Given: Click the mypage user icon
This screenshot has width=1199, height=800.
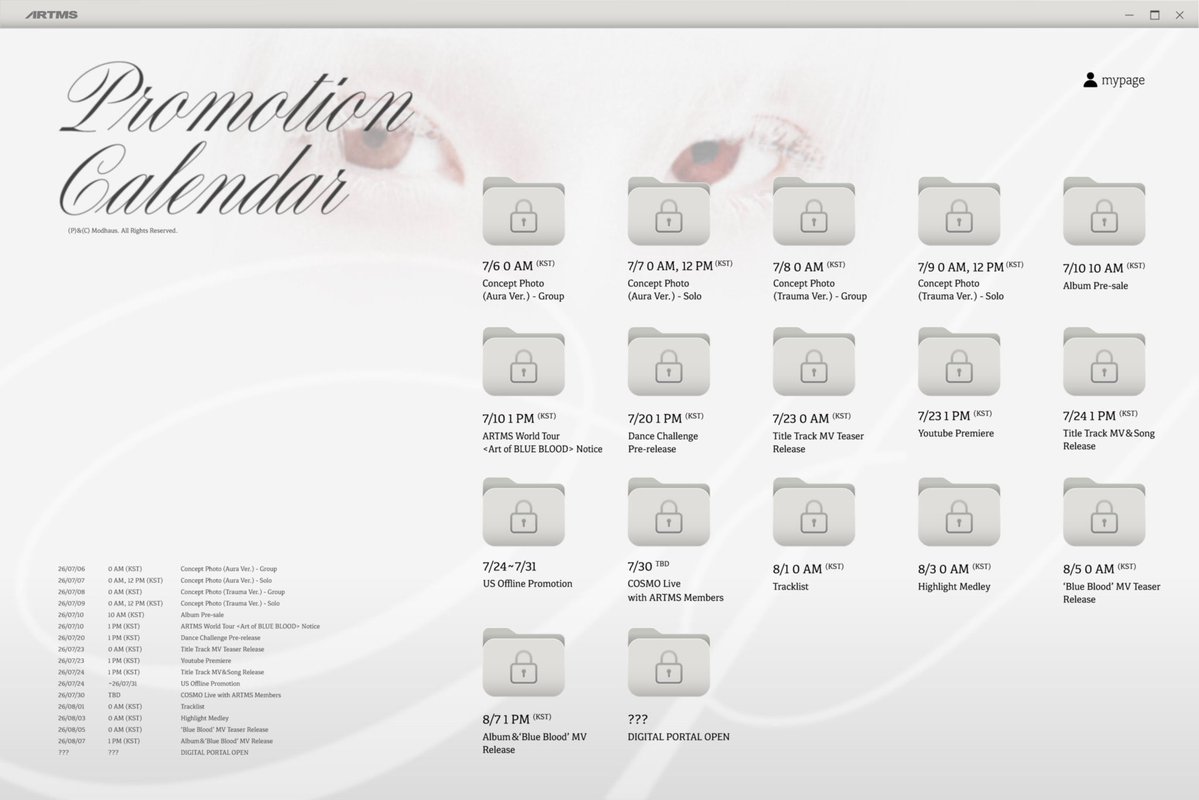Looking at the screenshot, I should pyautogui.click(x=1090, y=80).
